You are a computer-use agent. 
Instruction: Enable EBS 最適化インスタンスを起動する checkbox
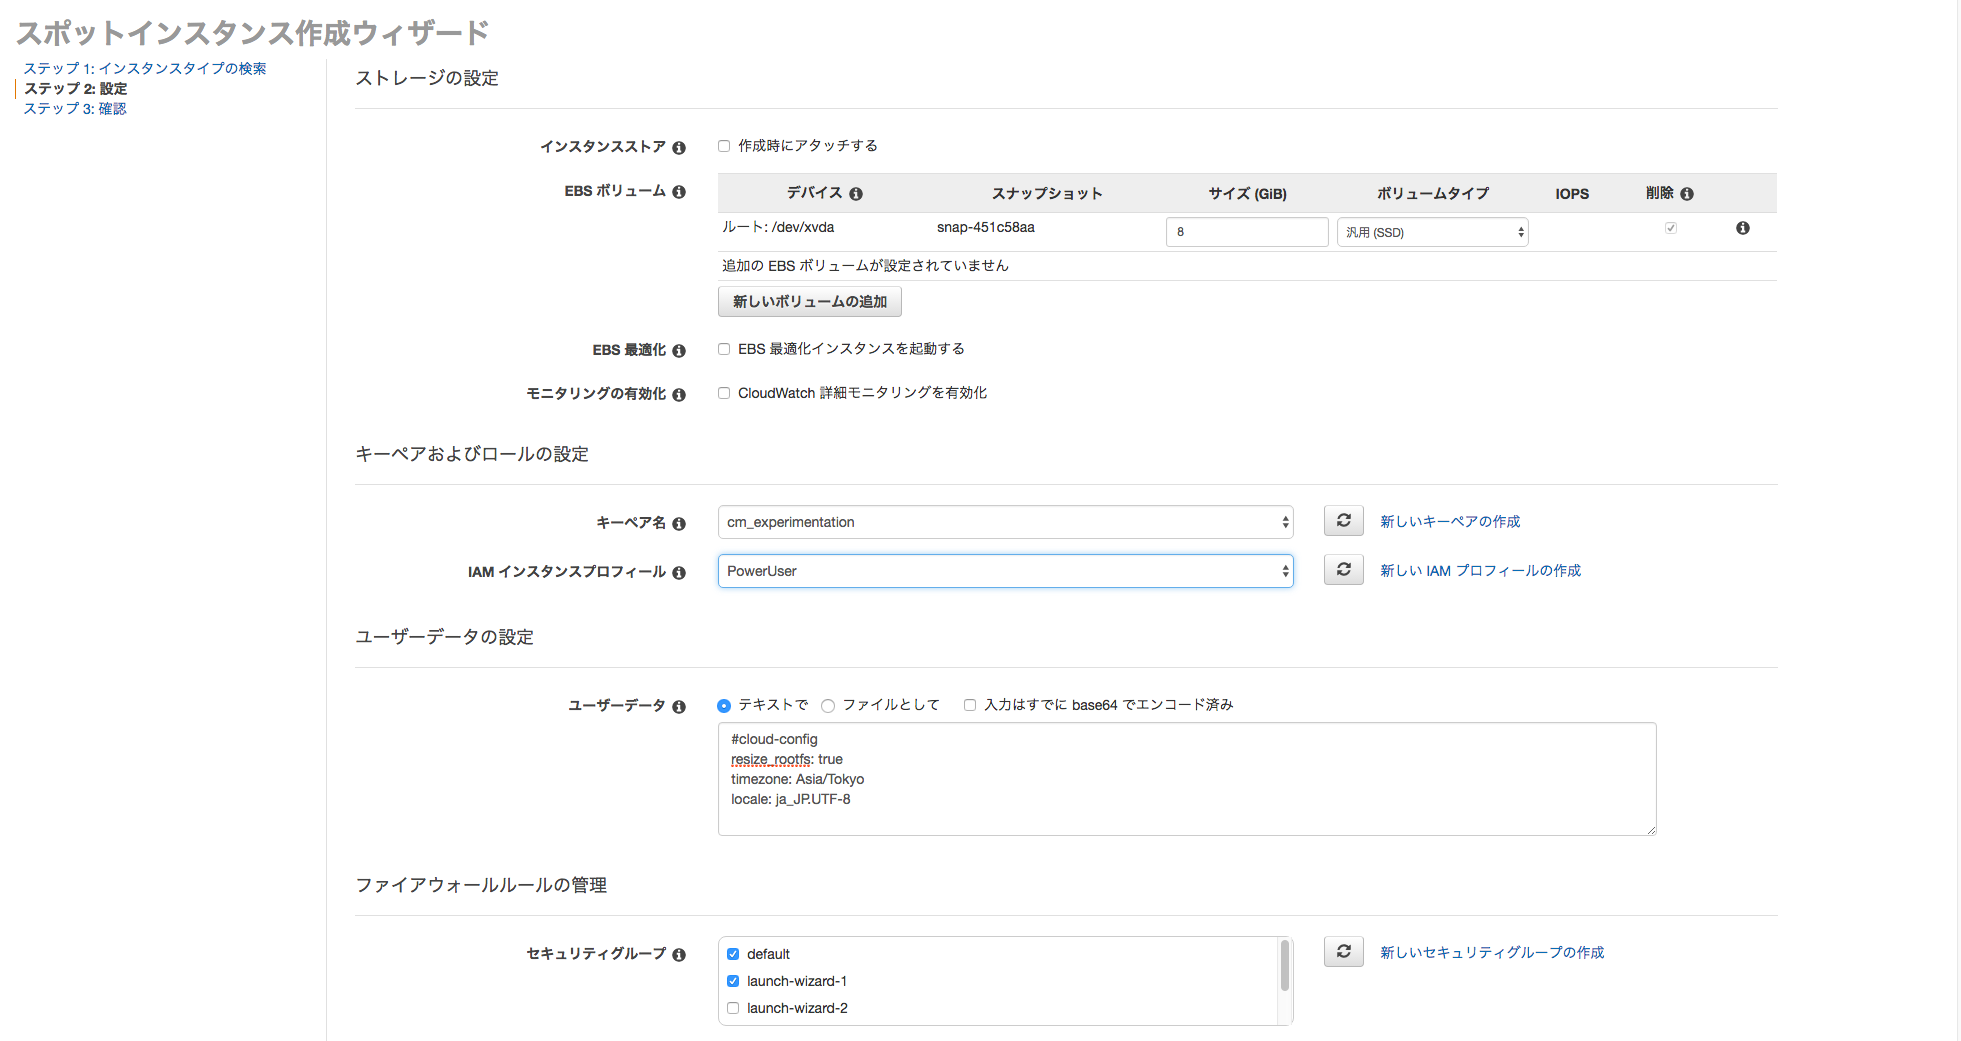[x=724, y=349]
